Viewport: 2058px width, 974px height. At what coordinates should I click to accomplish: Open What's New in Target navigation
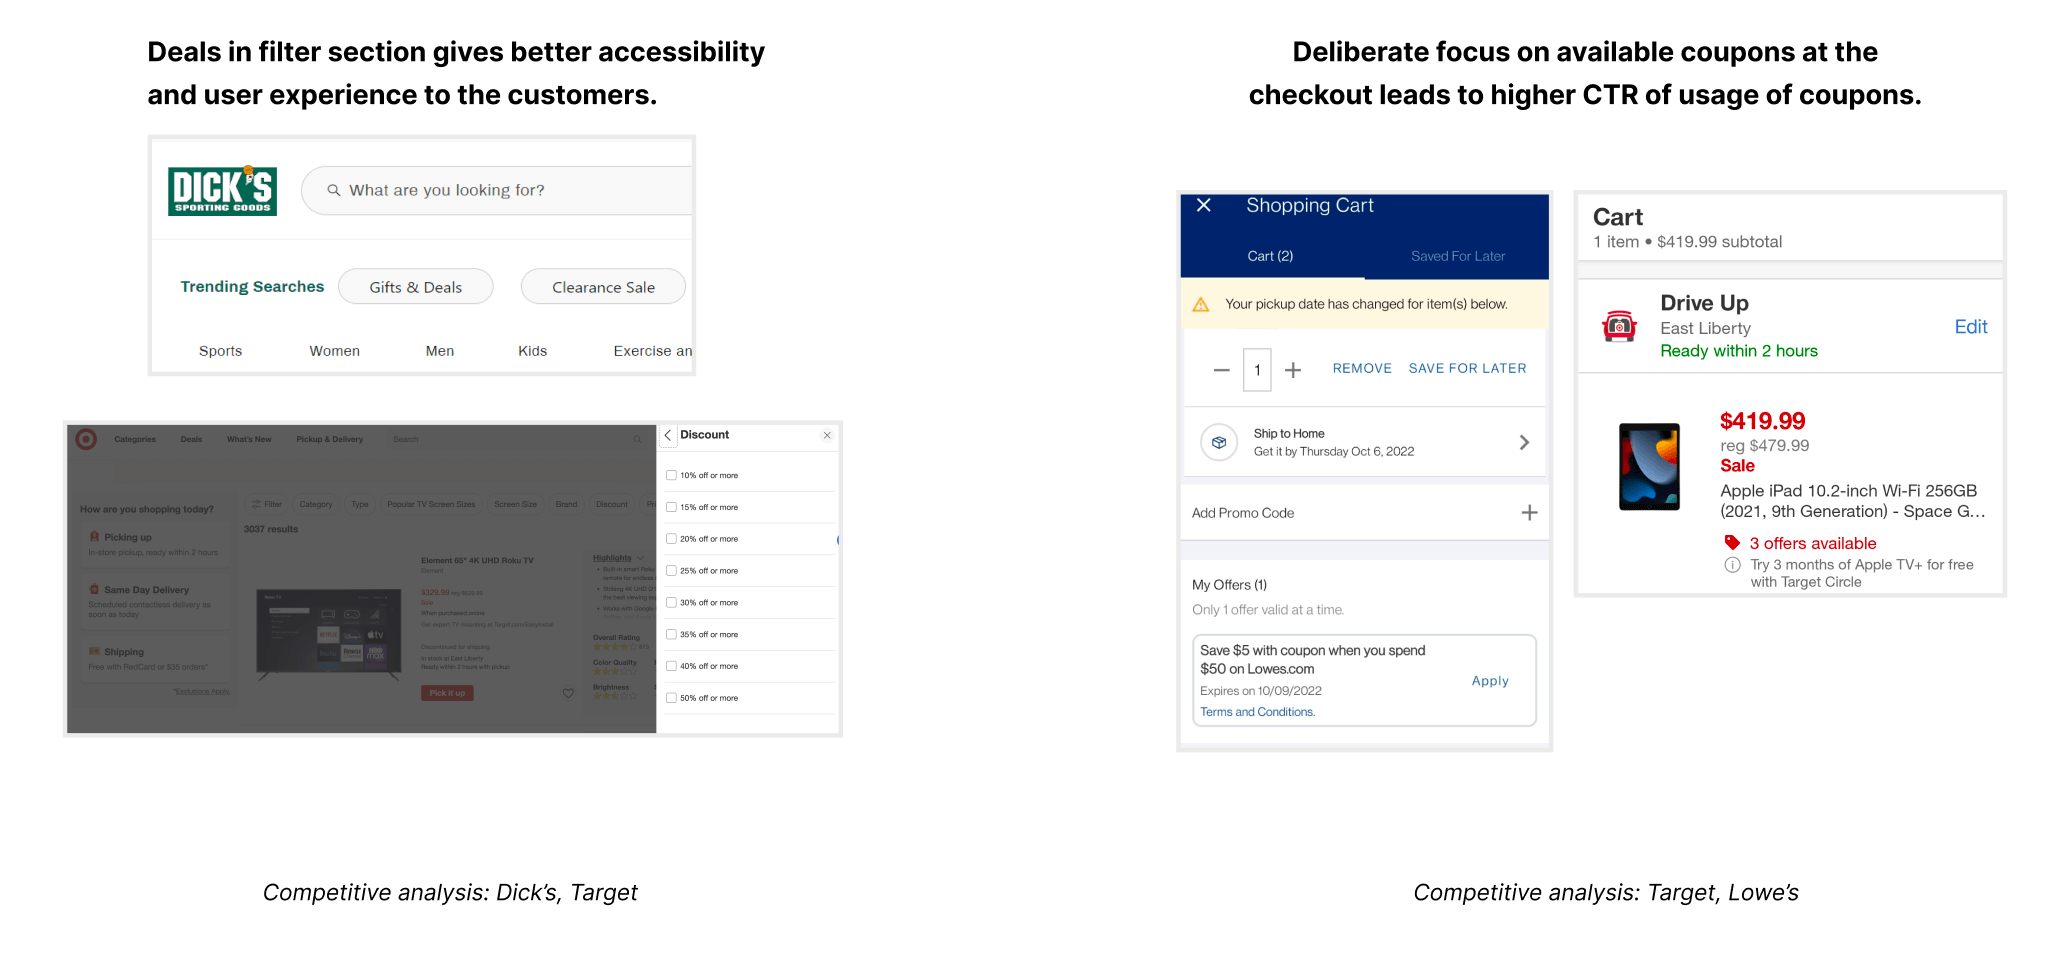(x=249, y=439)
